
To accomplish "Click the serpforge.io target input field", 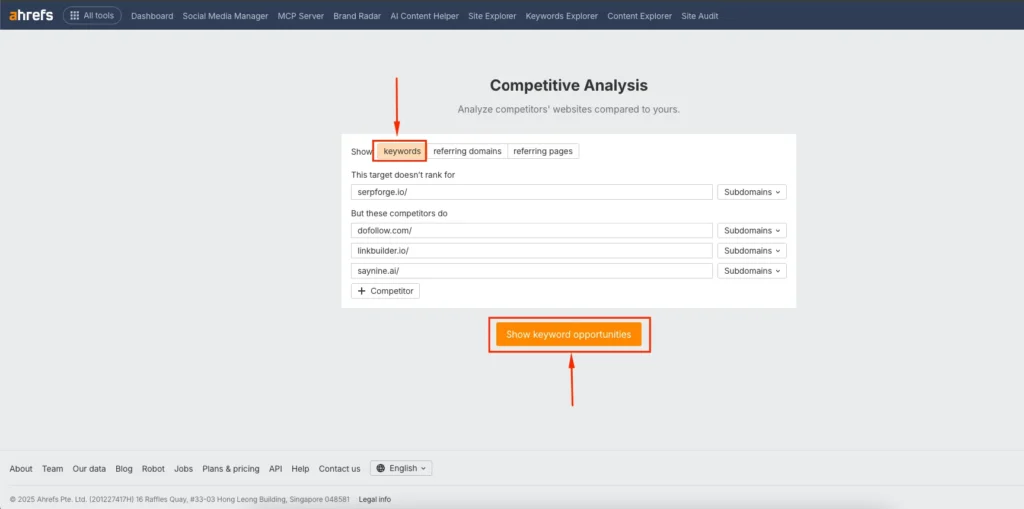I will click(x=532, y=192).
